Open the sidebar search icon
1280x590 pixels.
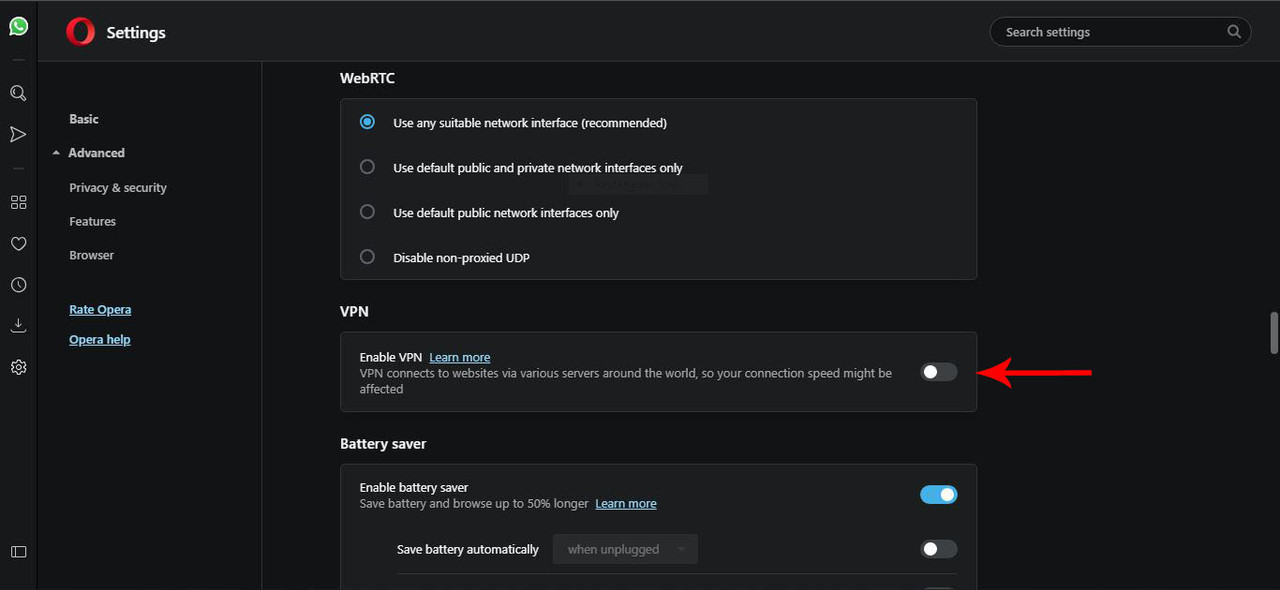[18, 93]
